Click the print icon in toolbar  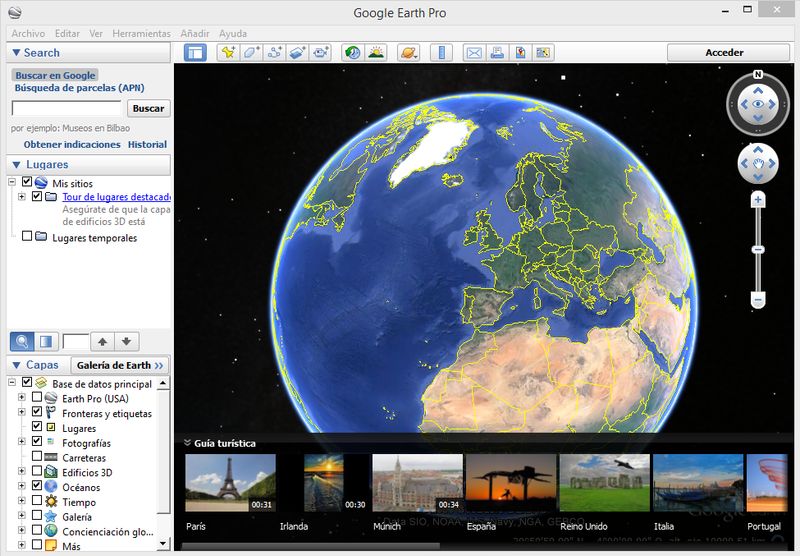(x=497, y=53)
